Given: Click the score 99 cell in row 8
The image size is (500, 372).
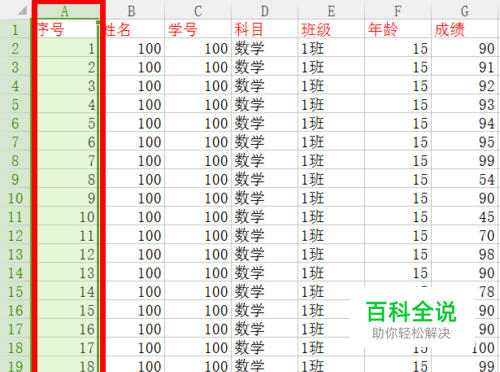Looking at the screenshot, I should (465, 161).
